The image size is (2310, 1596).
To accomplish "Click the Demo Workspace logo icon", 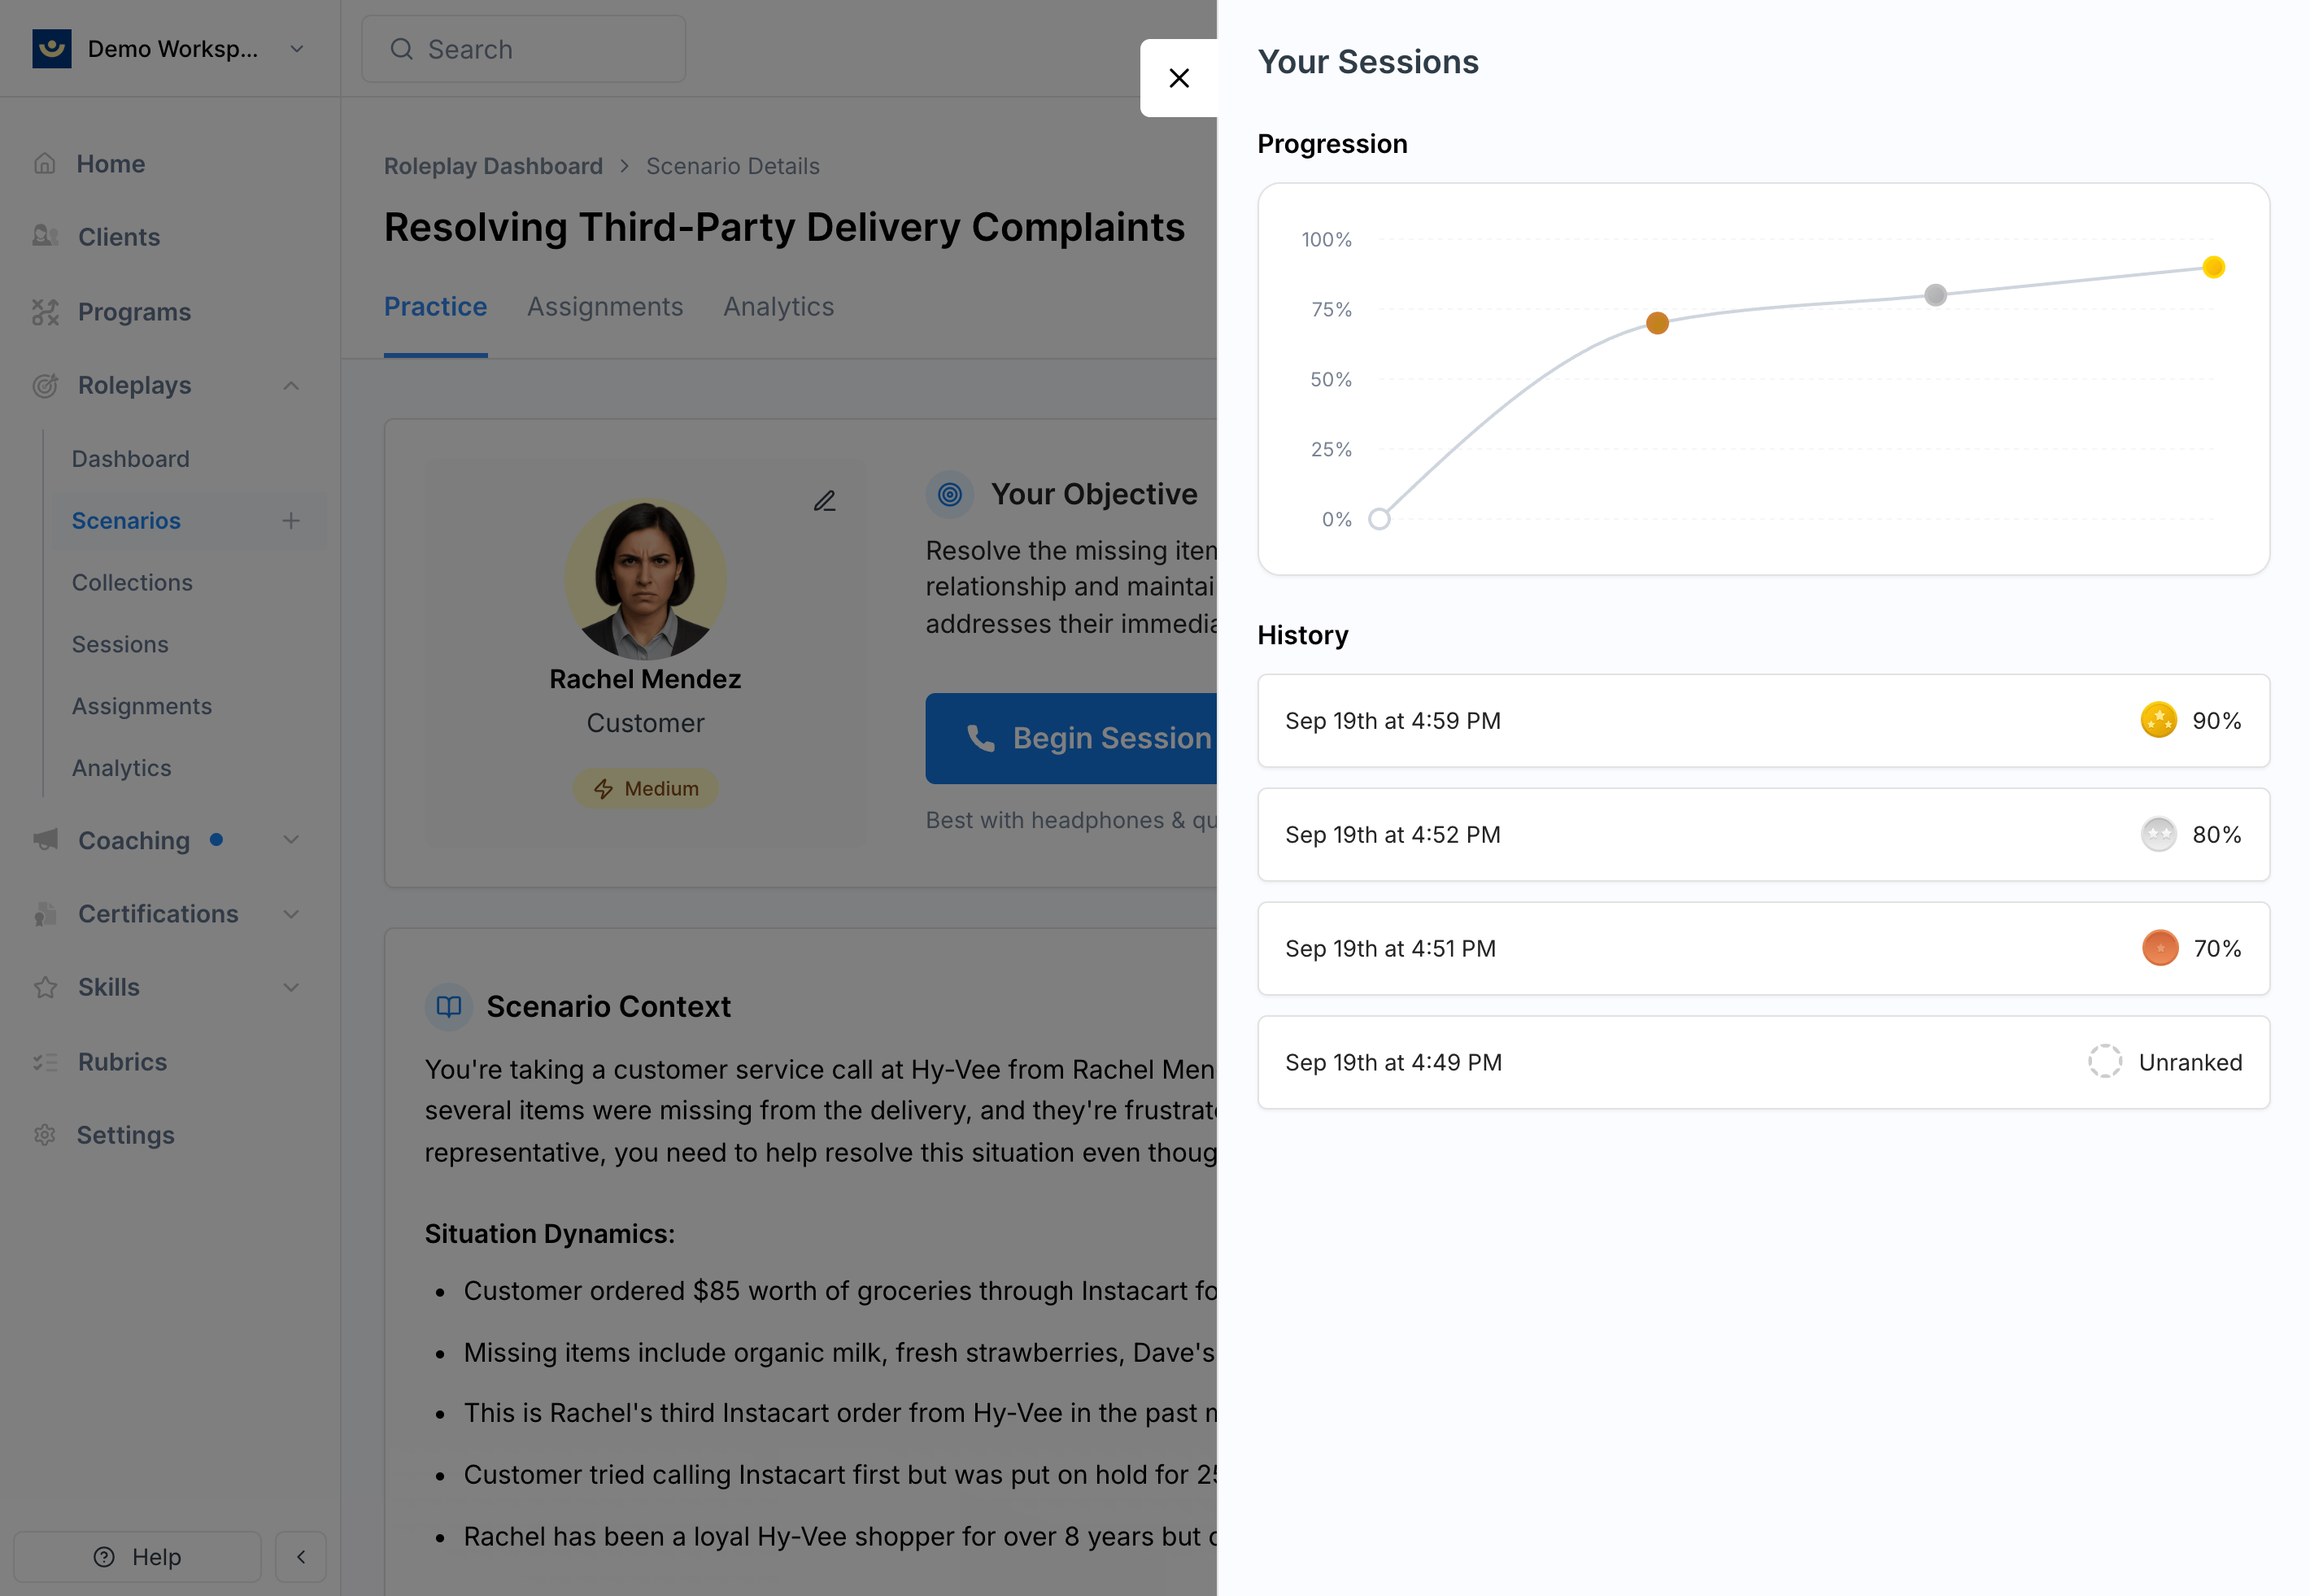I will (x=52, y=49).
